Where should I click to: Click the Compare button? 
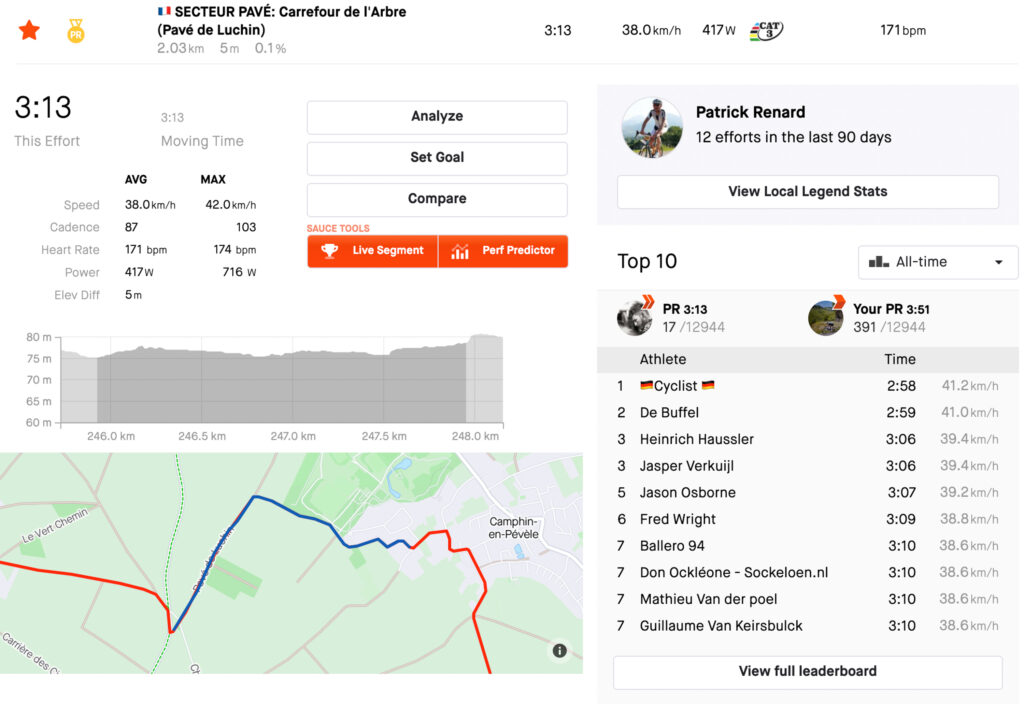pyautogui.click(x=437, y=199)
